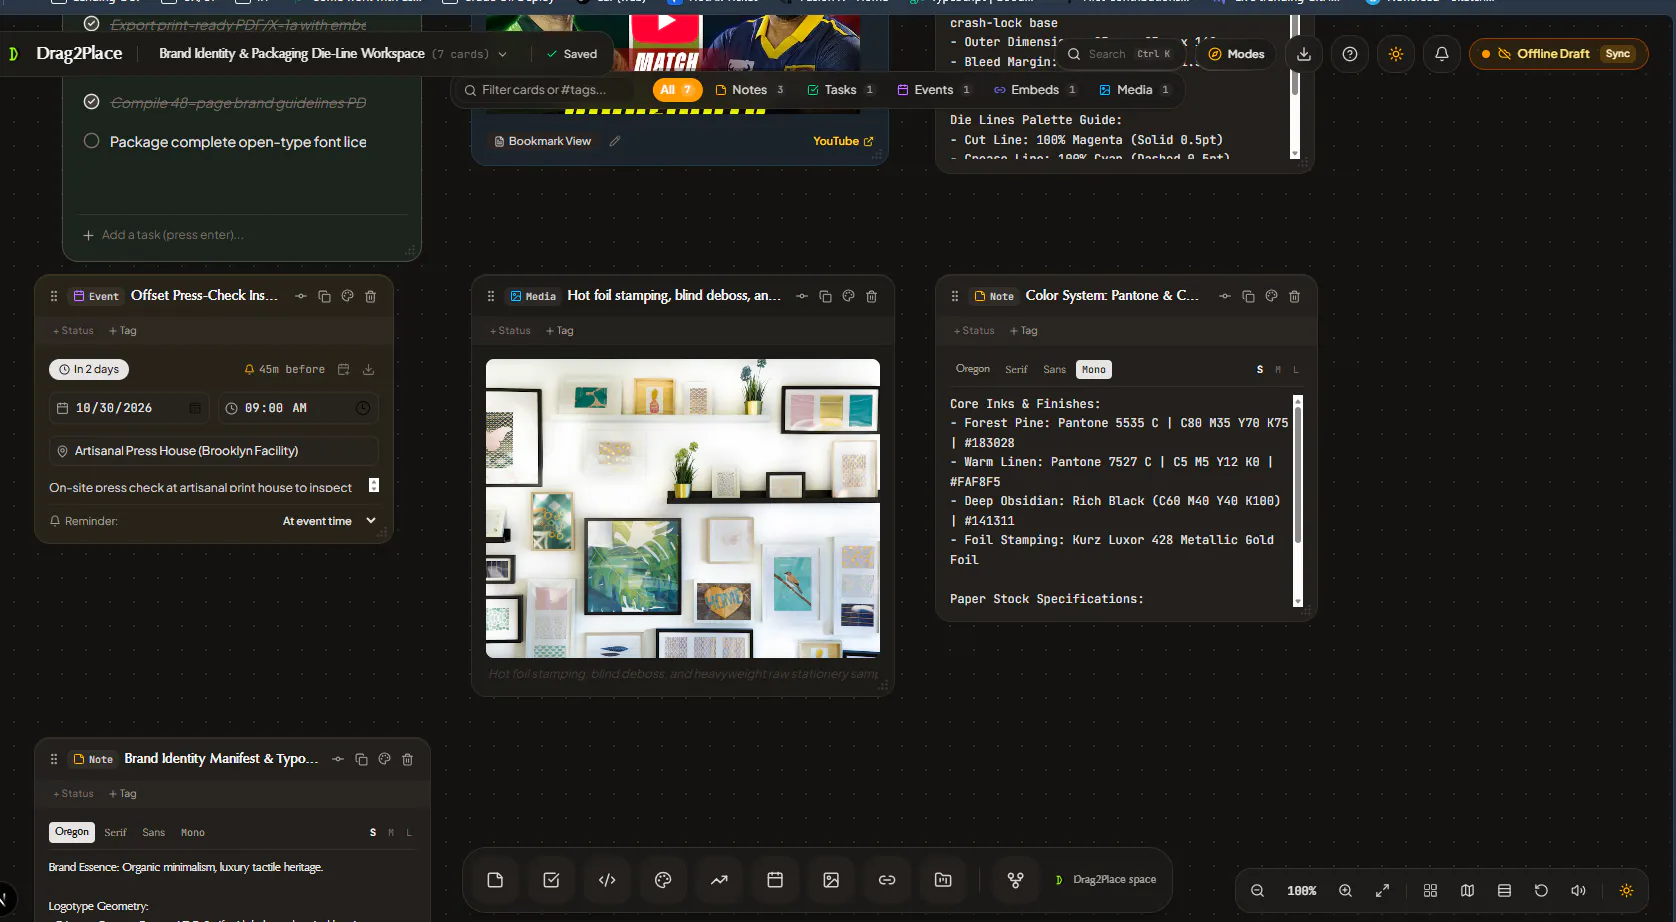
Task: Open the date picker for 10/30/2026
Action: [x=195, y=408]
